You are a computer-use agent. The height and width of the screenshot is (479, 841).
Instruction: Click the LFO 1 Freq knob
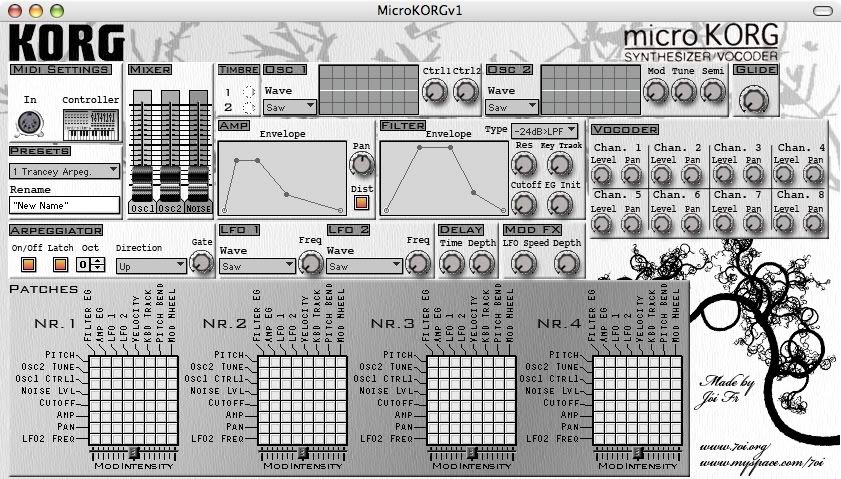311,263
